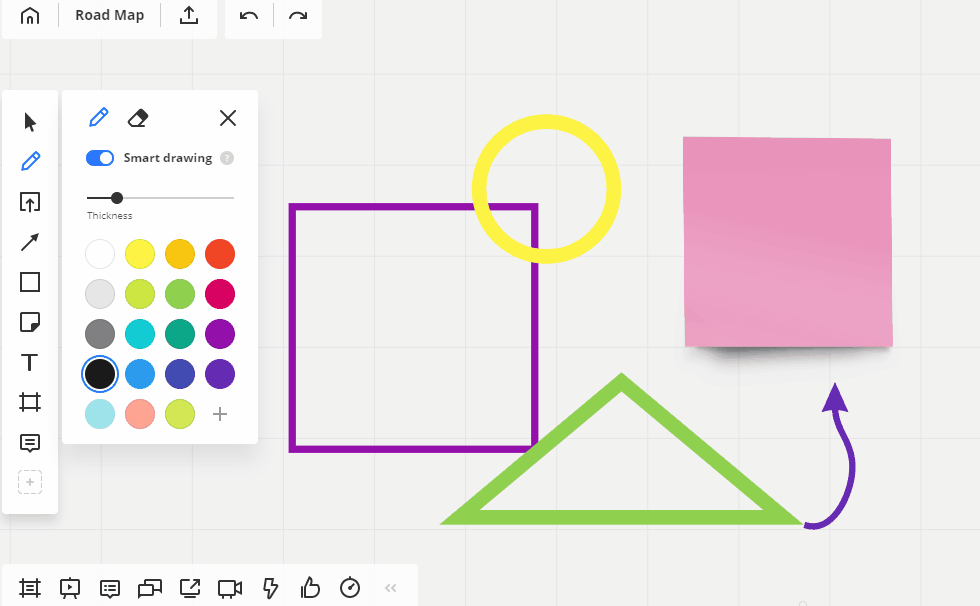Viewport: 980px width, 606px height.
Task: Collapse the bottom toolbar with chevrons
Action: click(391, 588)
